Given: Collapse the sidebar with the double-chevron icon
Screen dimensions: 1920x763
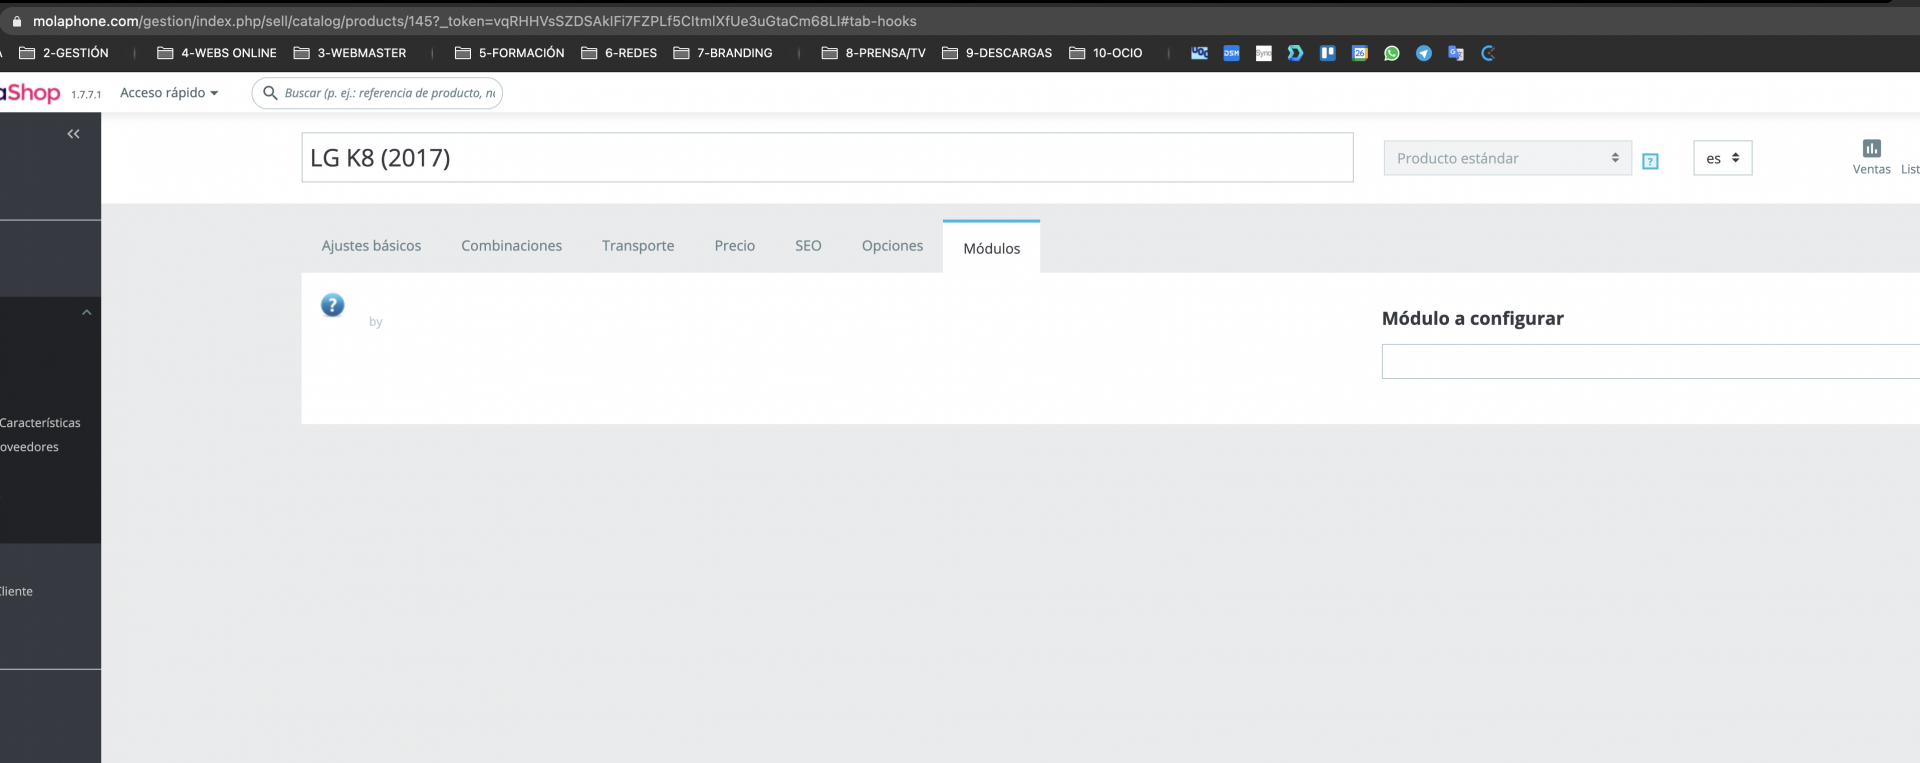Looking at the screenshot, I should click(x=73, y=134).
